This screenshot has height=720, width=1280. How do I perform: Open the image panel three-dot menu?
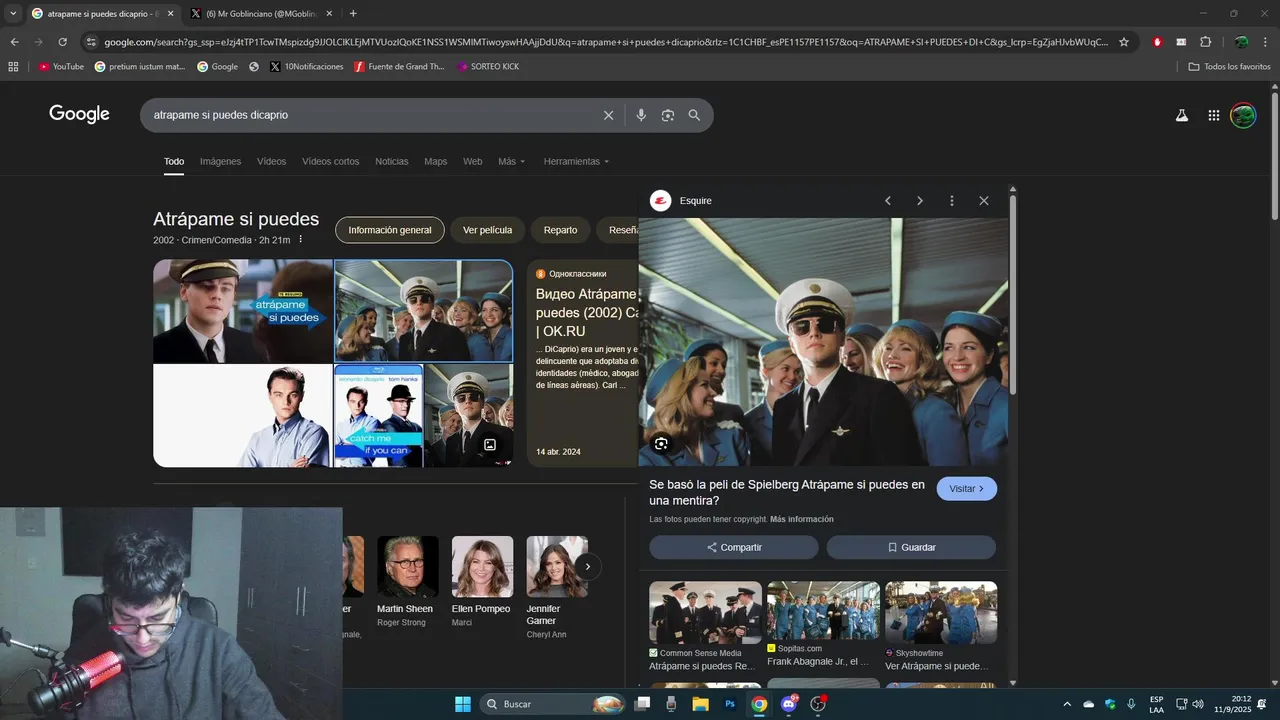[952, 201]
